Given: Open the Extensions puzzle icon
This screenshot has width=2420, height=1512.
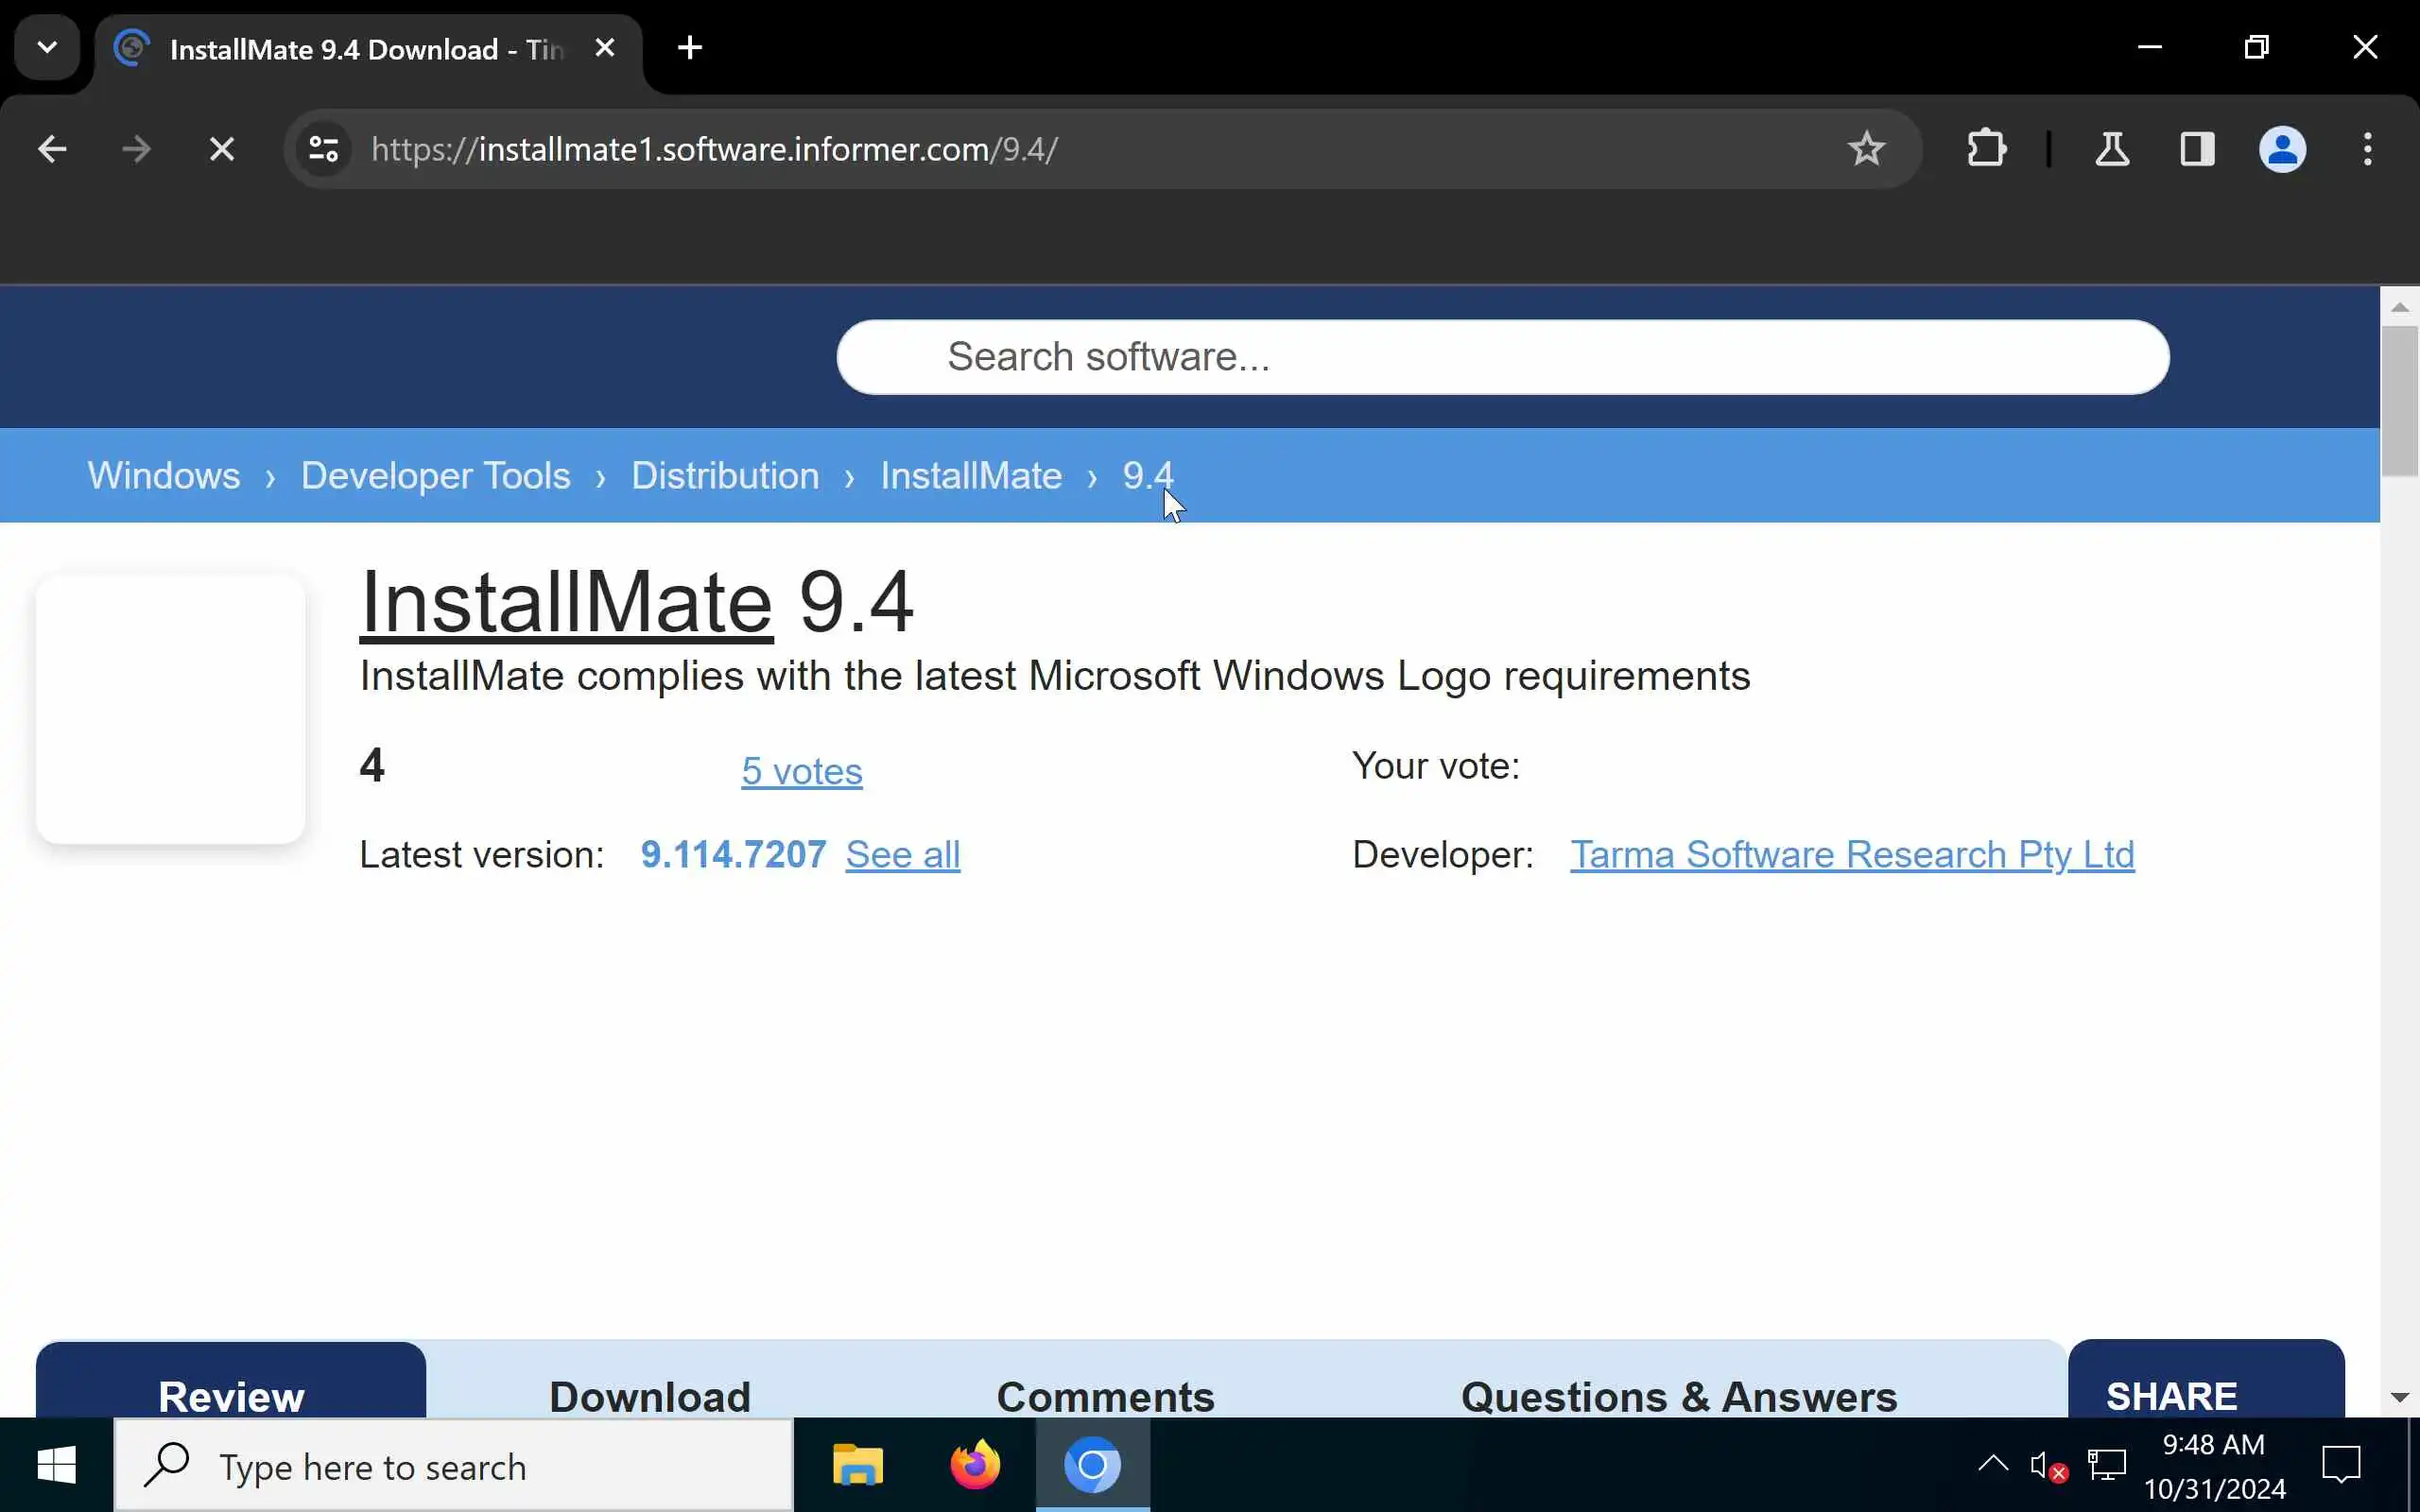Looking at the screenshot, I should click(1986, 149).
